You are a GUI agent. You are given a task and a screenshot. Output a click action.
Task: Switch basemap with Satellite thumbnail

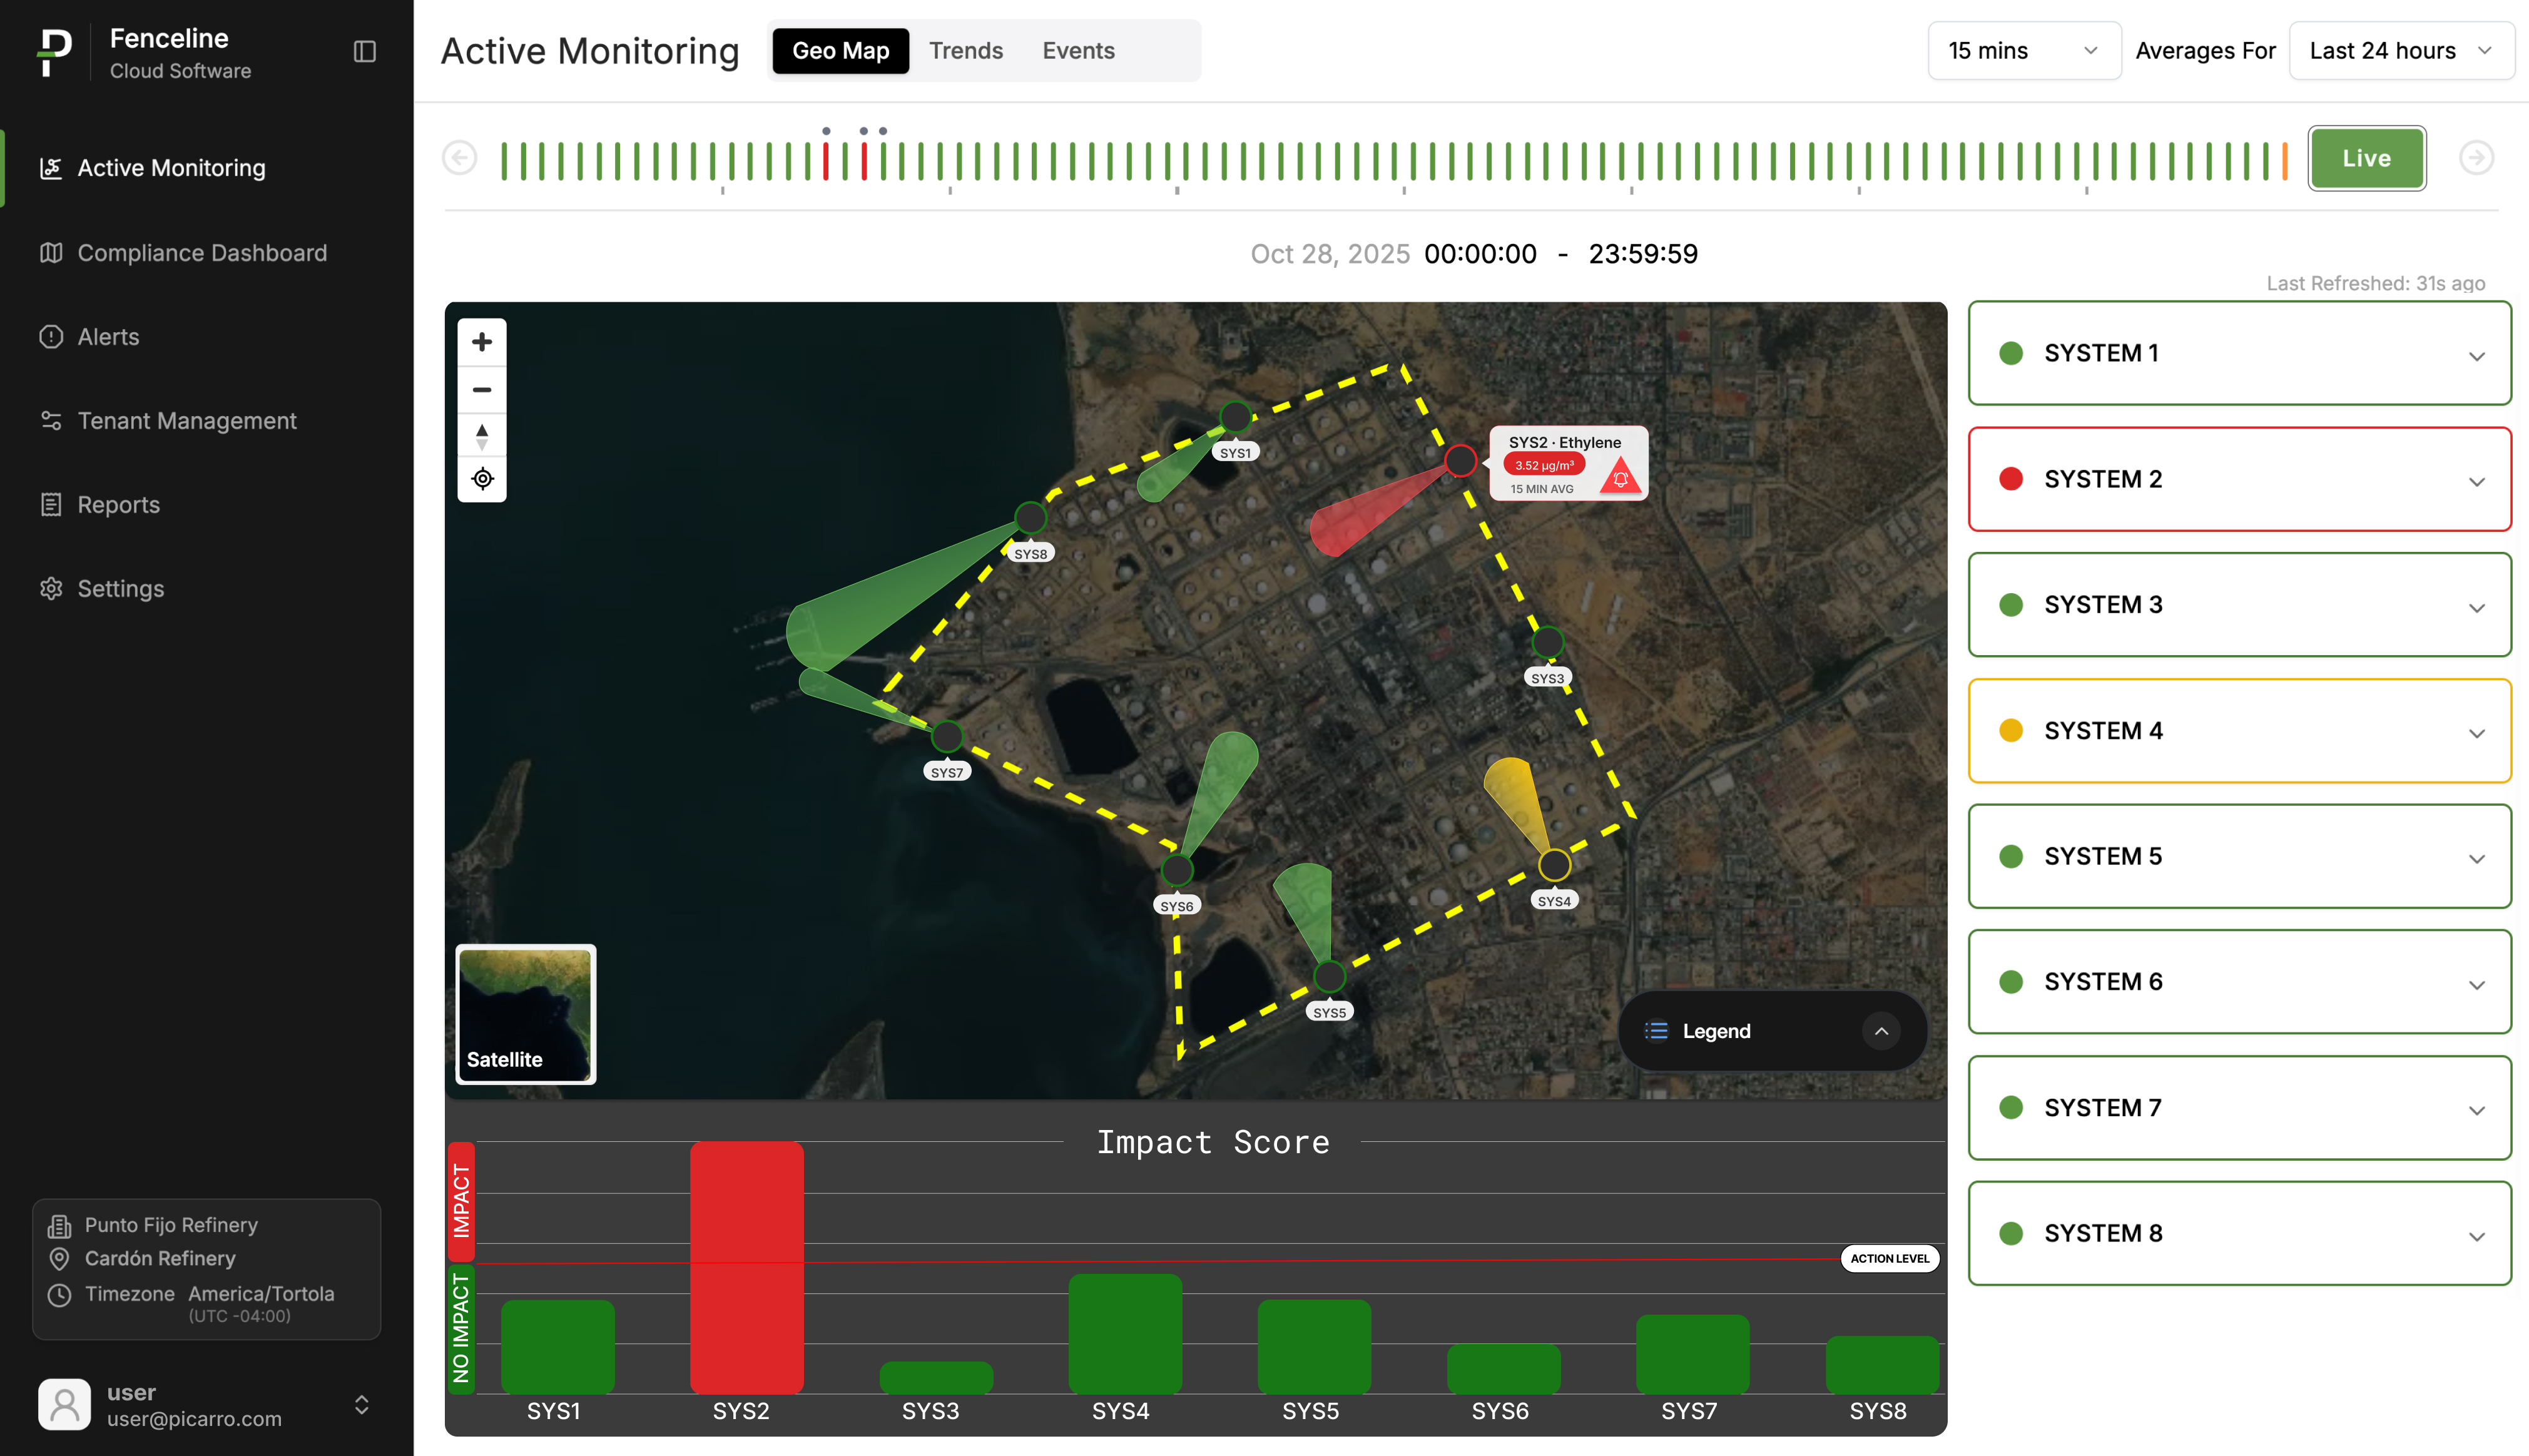click(x=526, y=1014)
